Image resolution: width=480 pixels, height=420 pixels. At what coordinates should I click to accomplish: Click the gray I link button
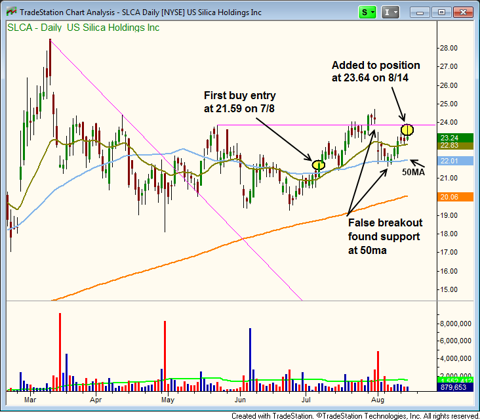387,12
